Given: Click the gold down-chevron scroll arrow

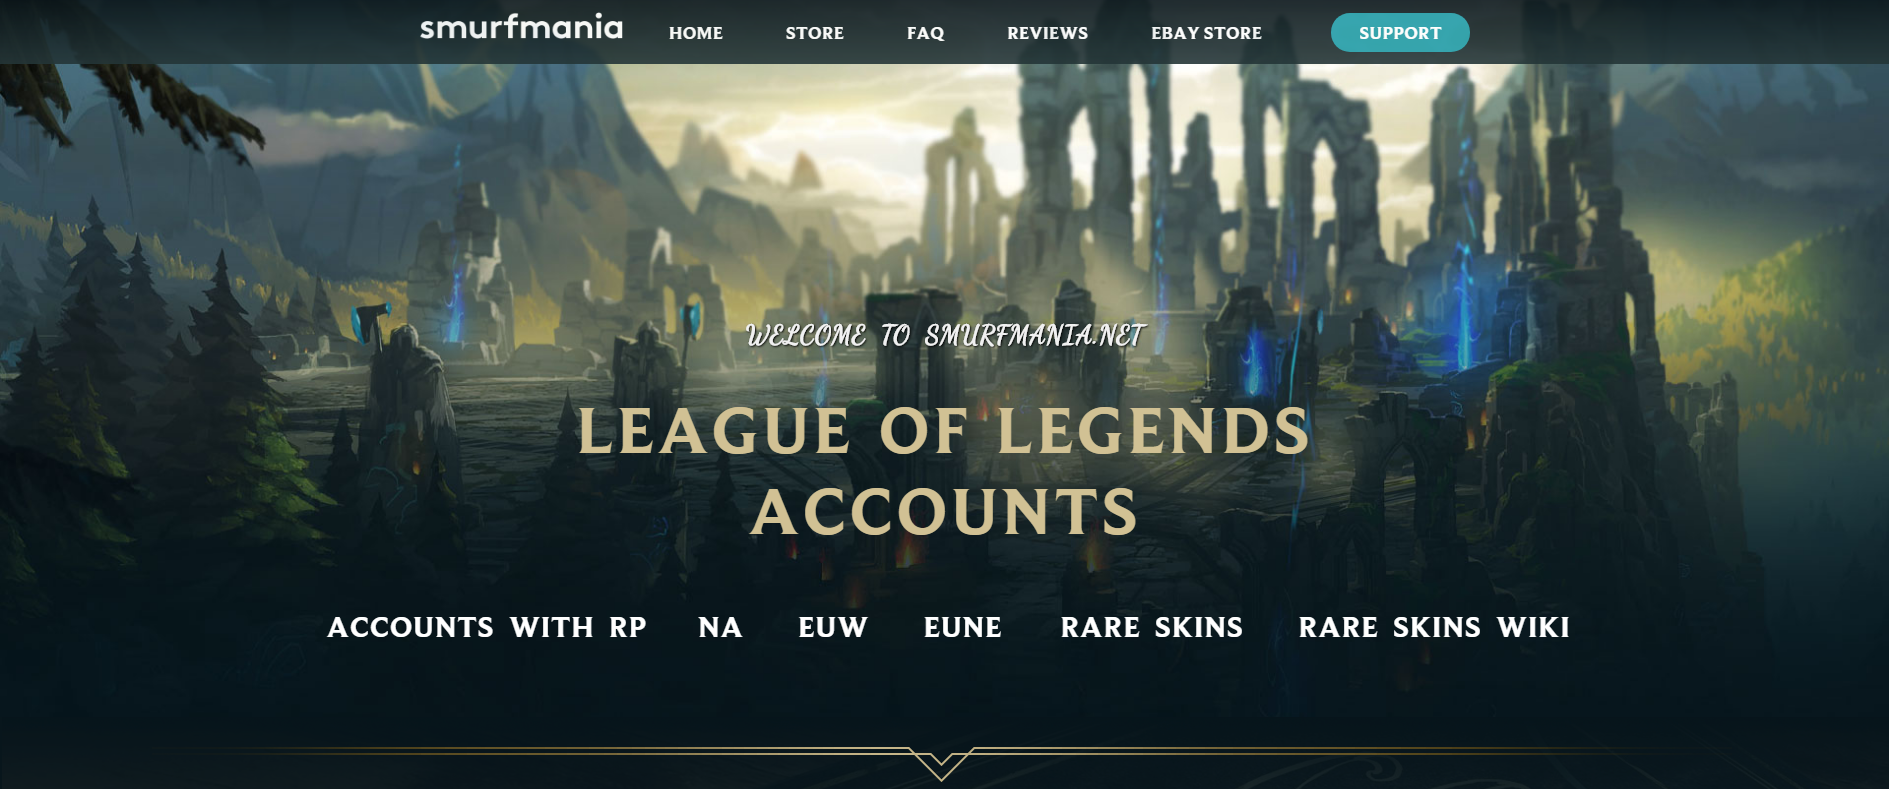Looking at the screenshot, I should click(x=941, y=763).
